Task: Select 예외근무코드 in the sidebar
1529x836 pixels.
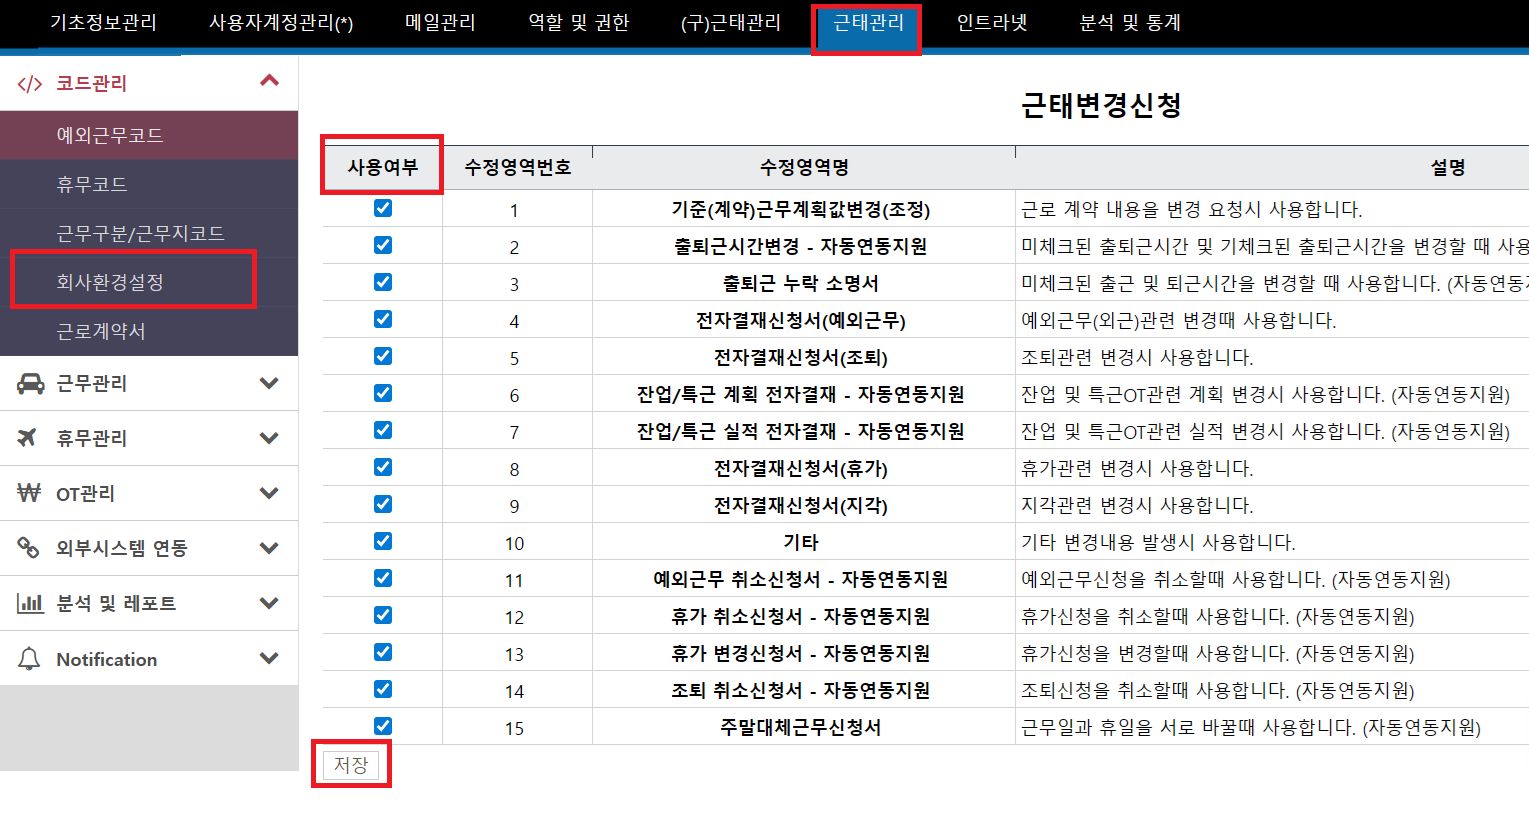Action: coord(110,135)
